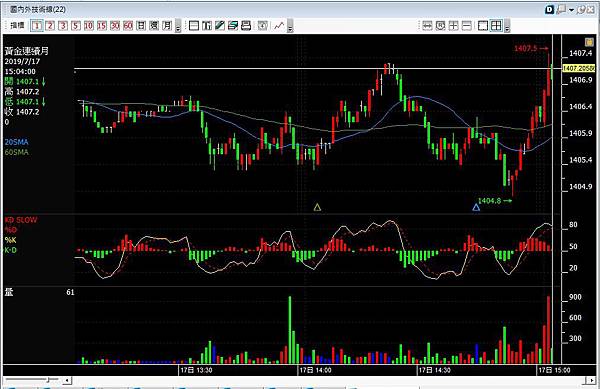Click the %K legend label

[10, 240]
